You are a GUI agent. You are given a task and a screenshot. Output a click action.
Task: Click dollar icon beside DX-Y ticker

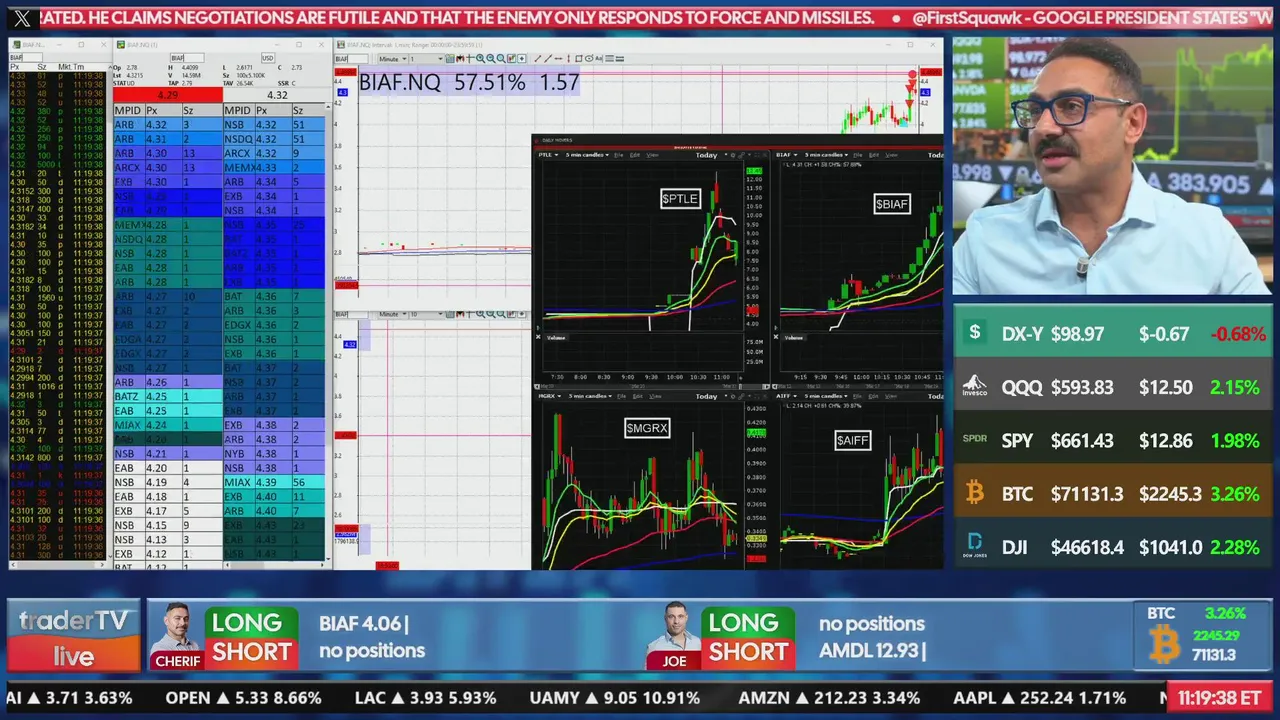point(975,333)
